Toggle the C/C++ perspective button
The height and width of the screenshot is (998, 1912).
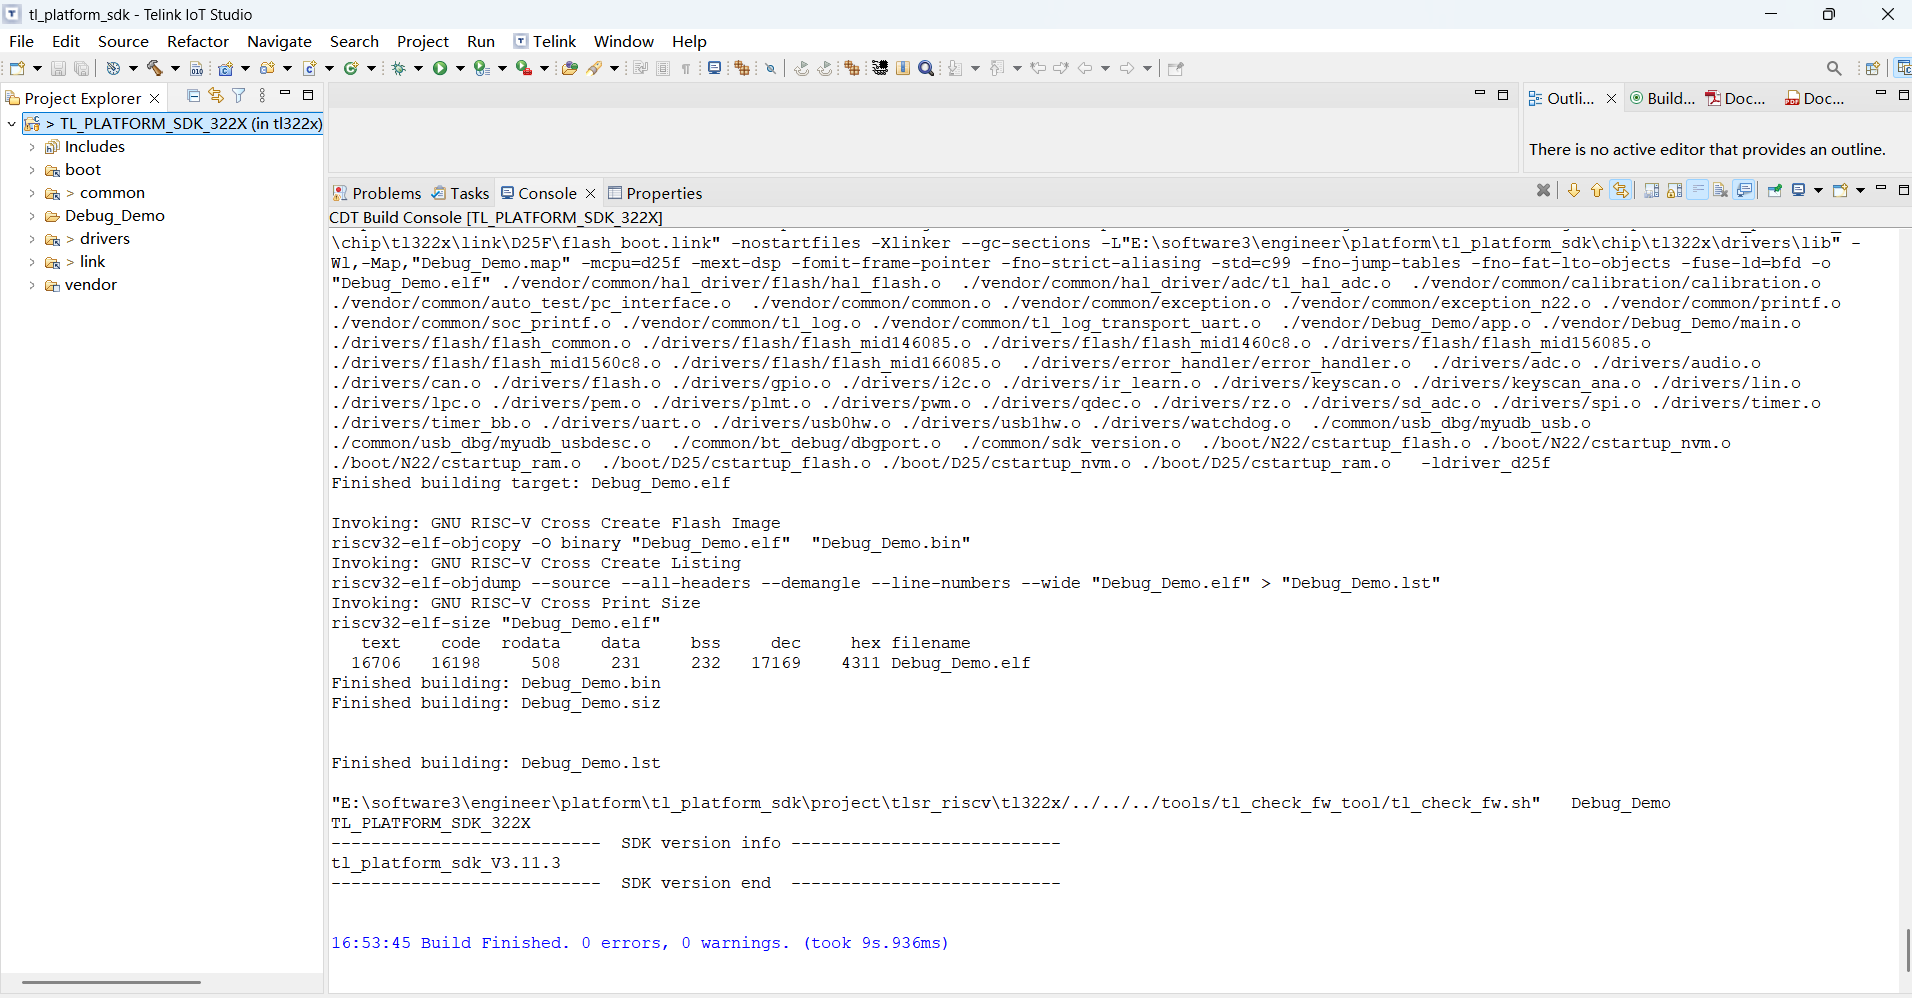pyautogui.click(x=1902, y=68)
